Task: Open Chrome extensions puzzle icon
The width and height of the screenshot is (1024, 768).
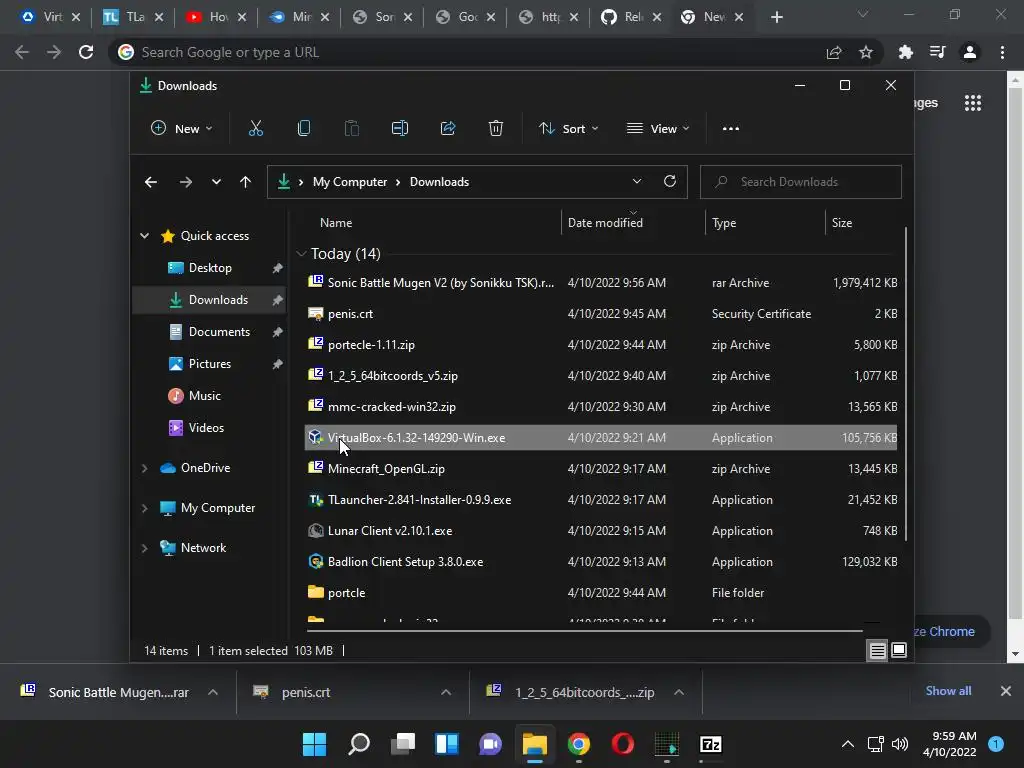Action: click(x=905, y=52)
